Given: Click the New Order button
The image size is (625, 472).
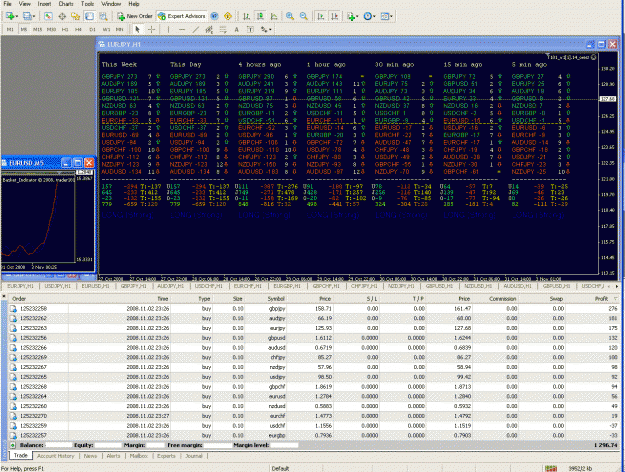Looking at the screenshot, I should (x=135, y=16).
